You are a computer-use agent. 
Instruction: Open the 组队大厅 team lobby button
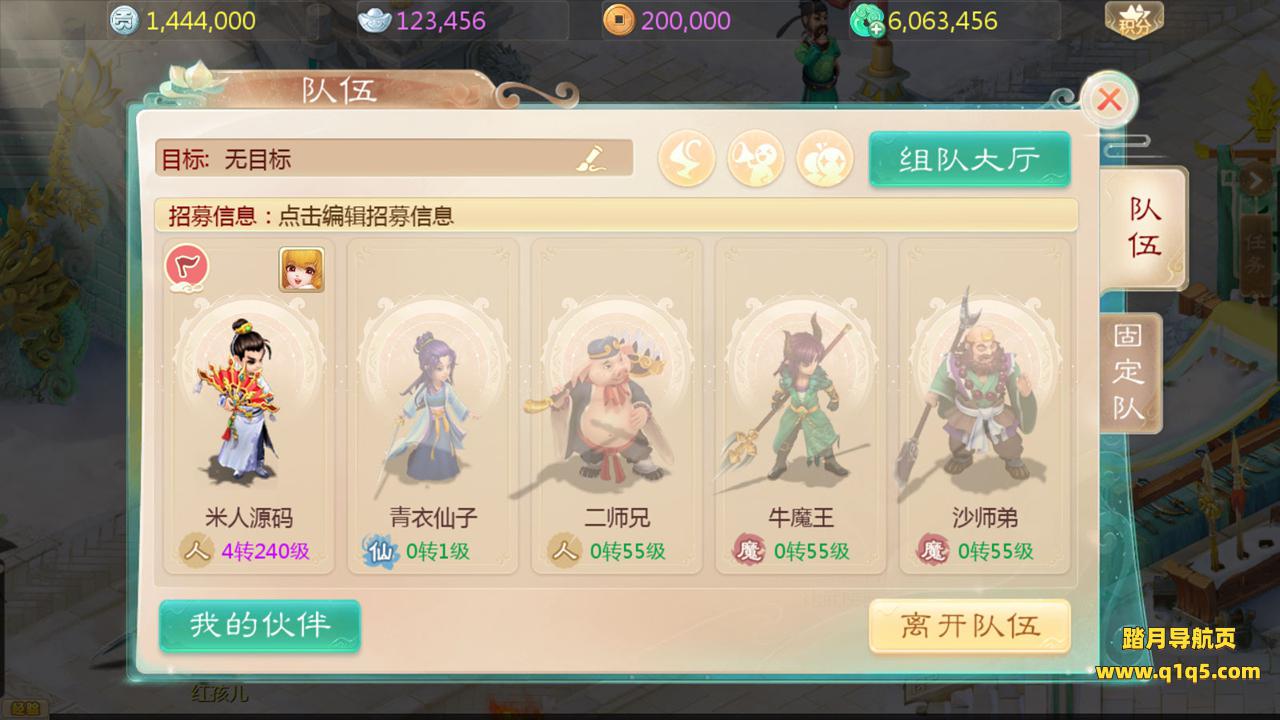tap(969, 159)
